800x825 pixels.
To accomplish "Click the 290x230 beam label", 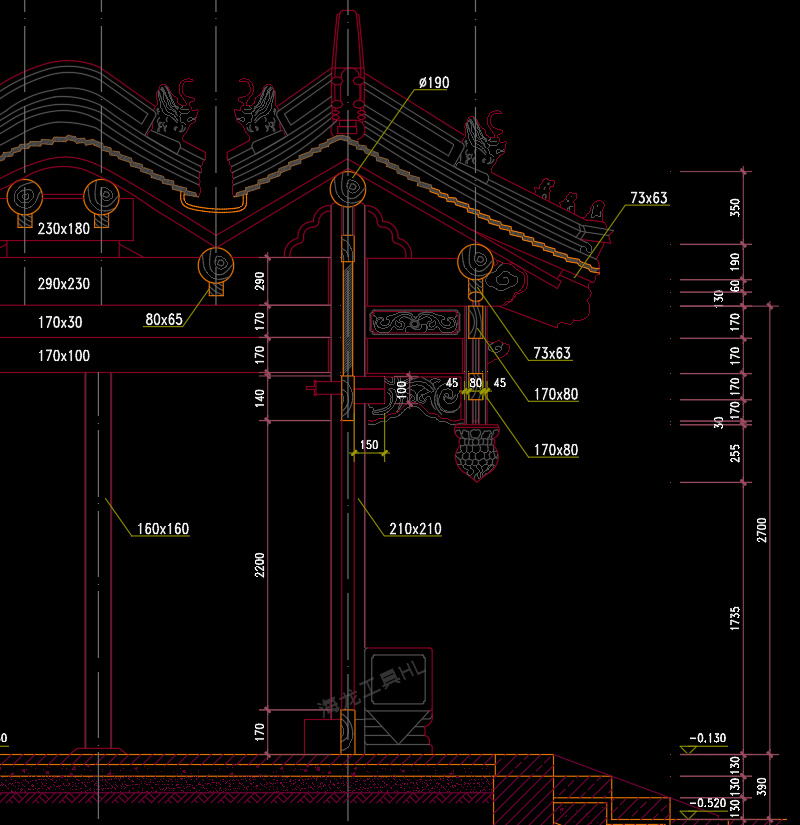I will pos(63,284).
